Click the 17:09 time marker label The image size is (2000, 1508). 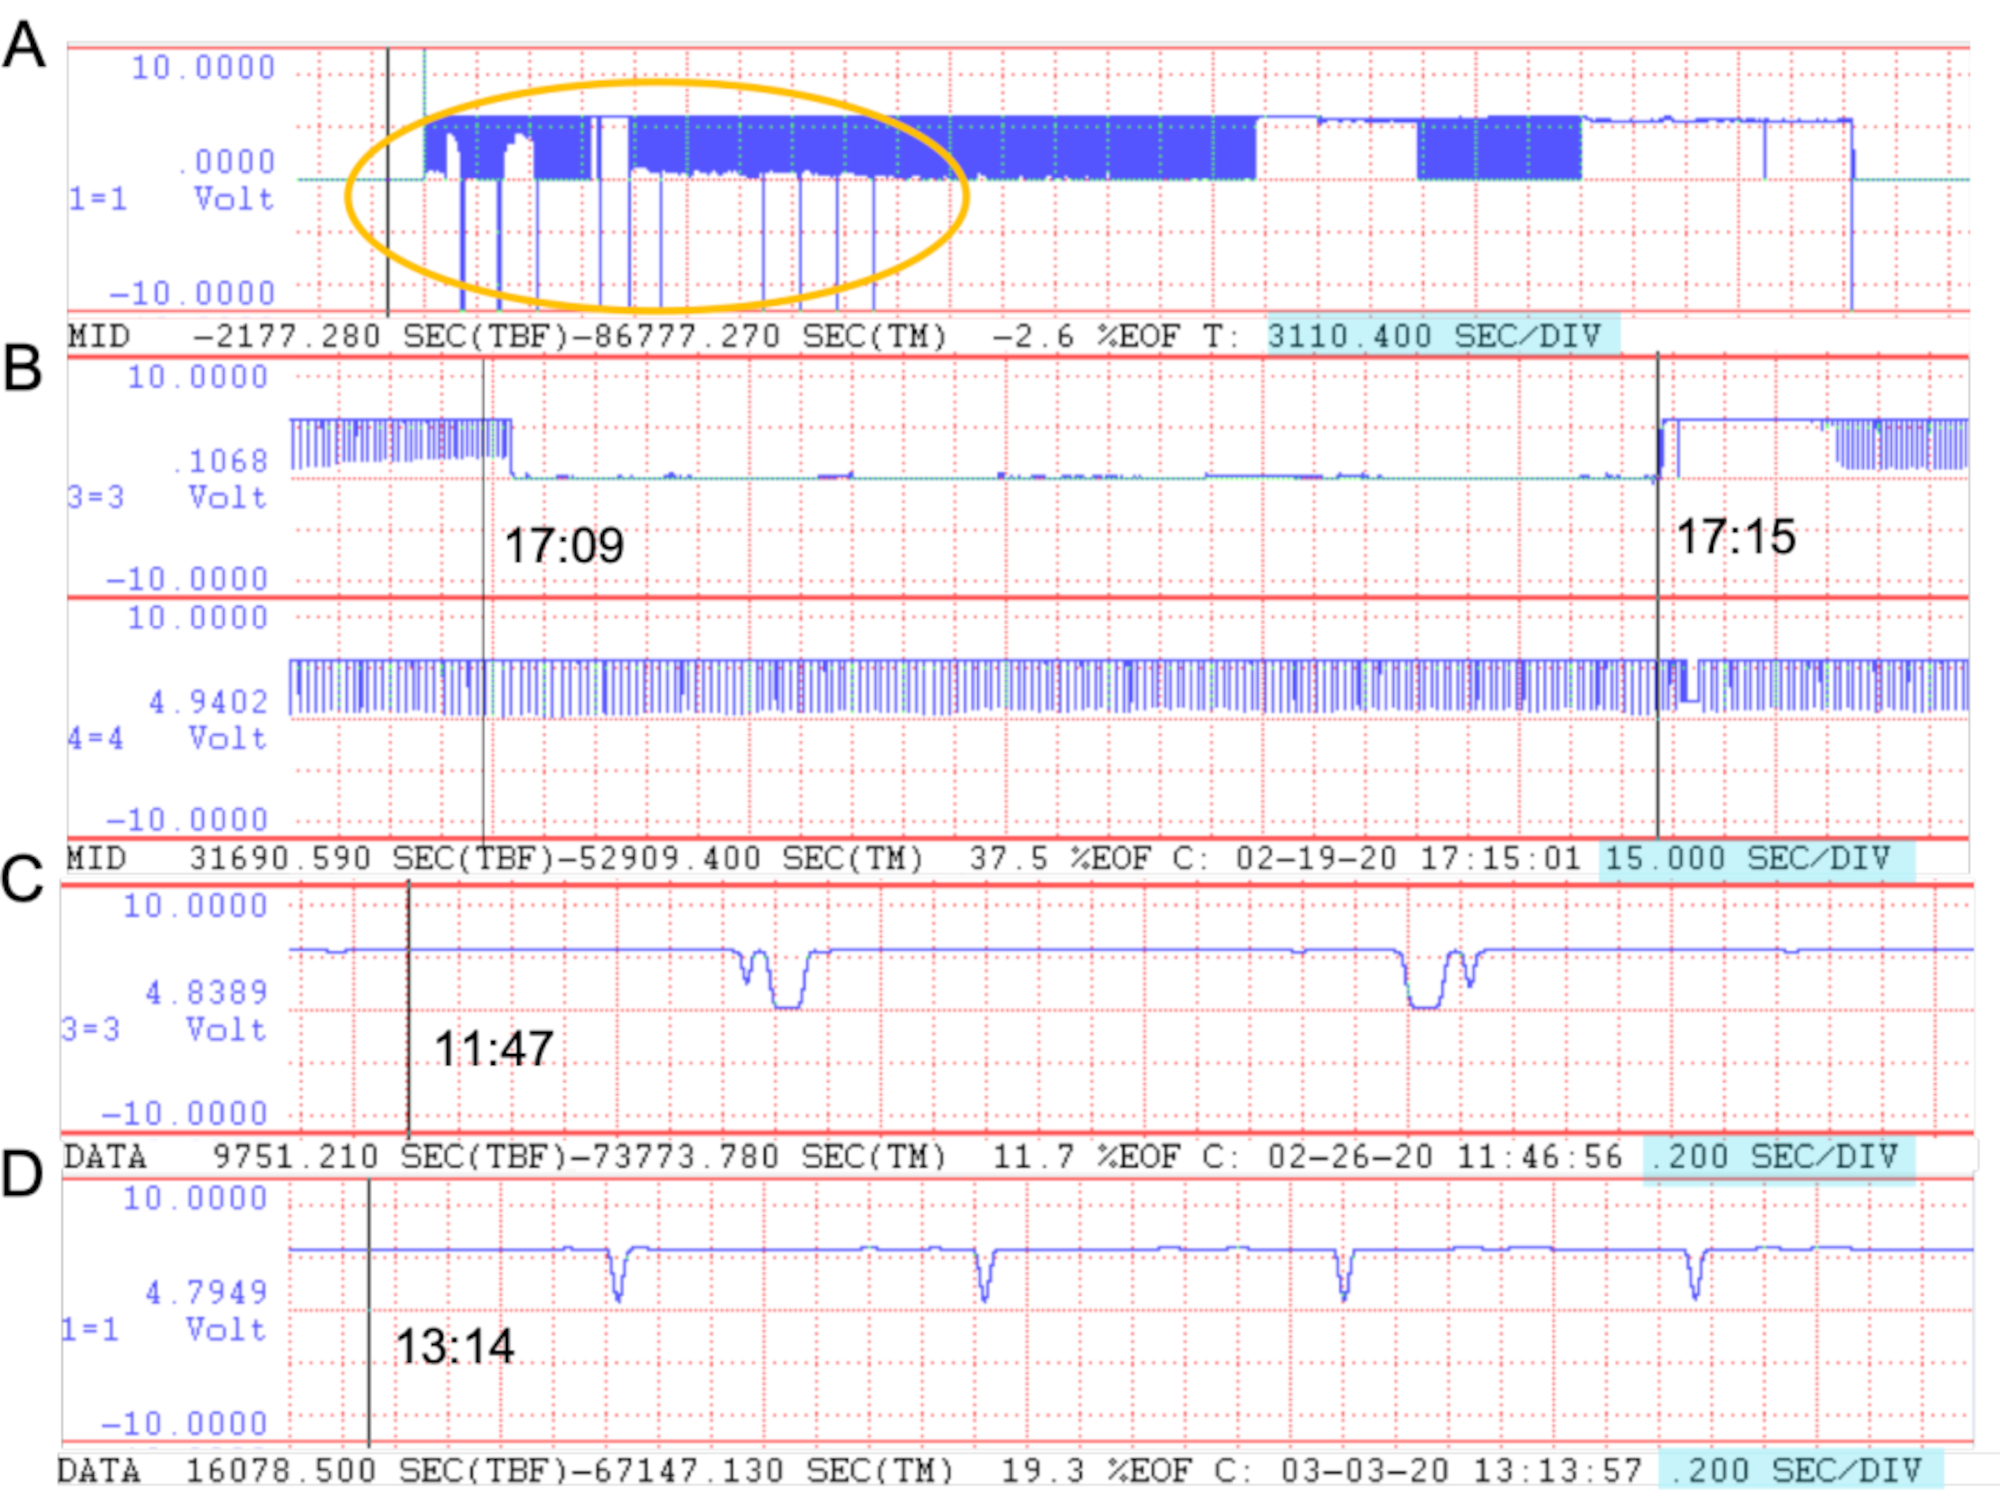(564, 546)
